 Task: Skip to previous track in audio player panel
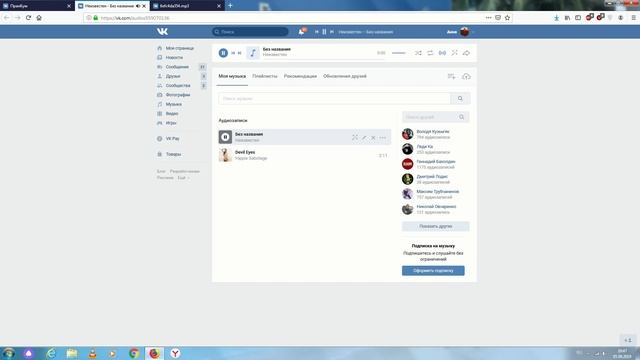click(233, 53)
